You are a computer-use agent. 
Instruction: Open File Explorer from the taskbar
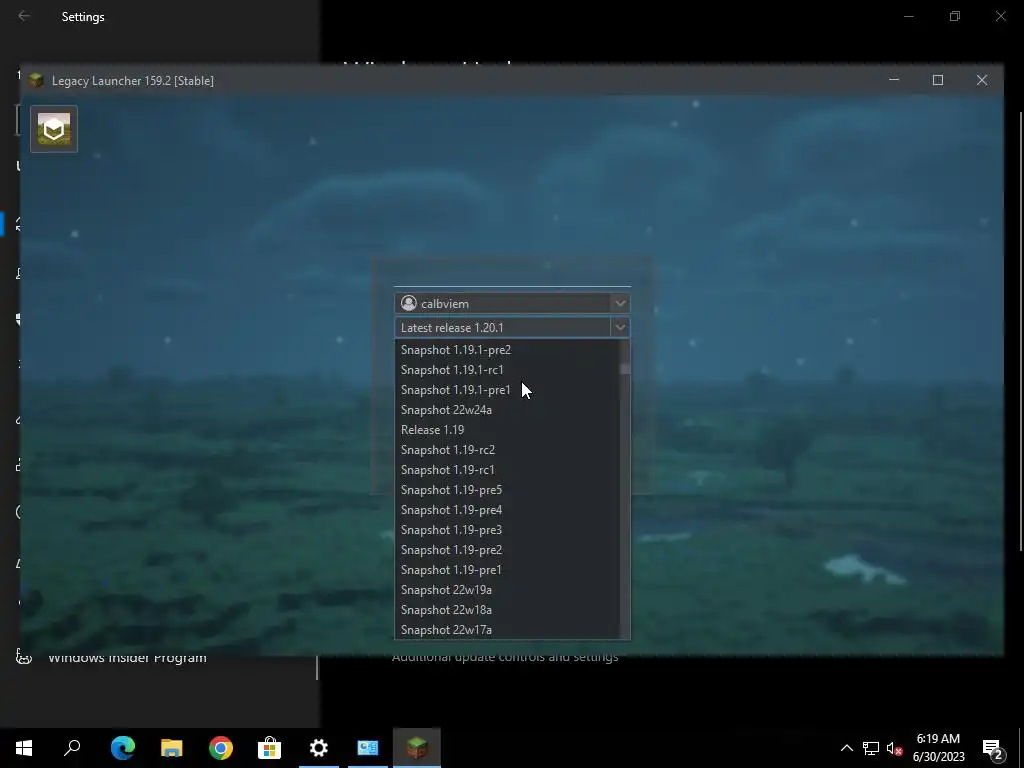coord(172,748)
